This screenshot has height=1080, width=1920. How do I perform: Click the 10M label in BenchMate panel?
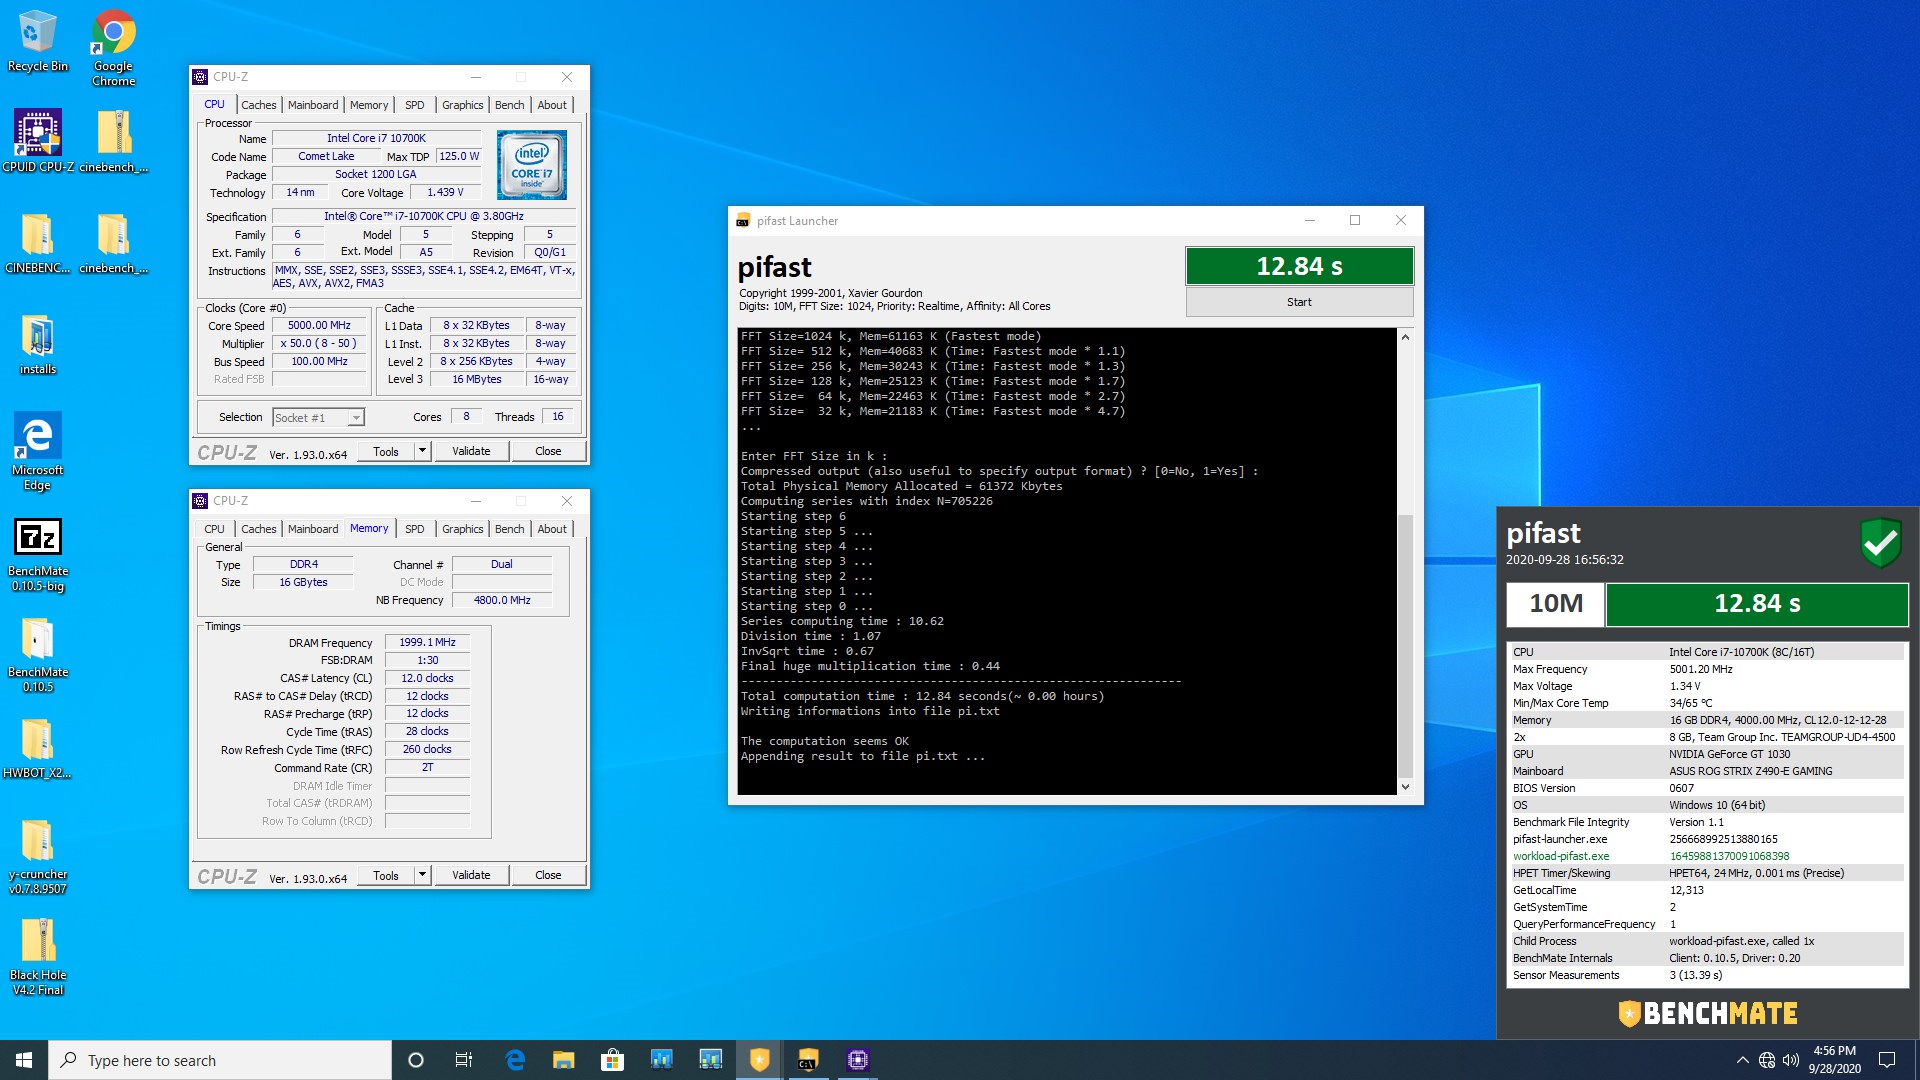pos(1556,604)
